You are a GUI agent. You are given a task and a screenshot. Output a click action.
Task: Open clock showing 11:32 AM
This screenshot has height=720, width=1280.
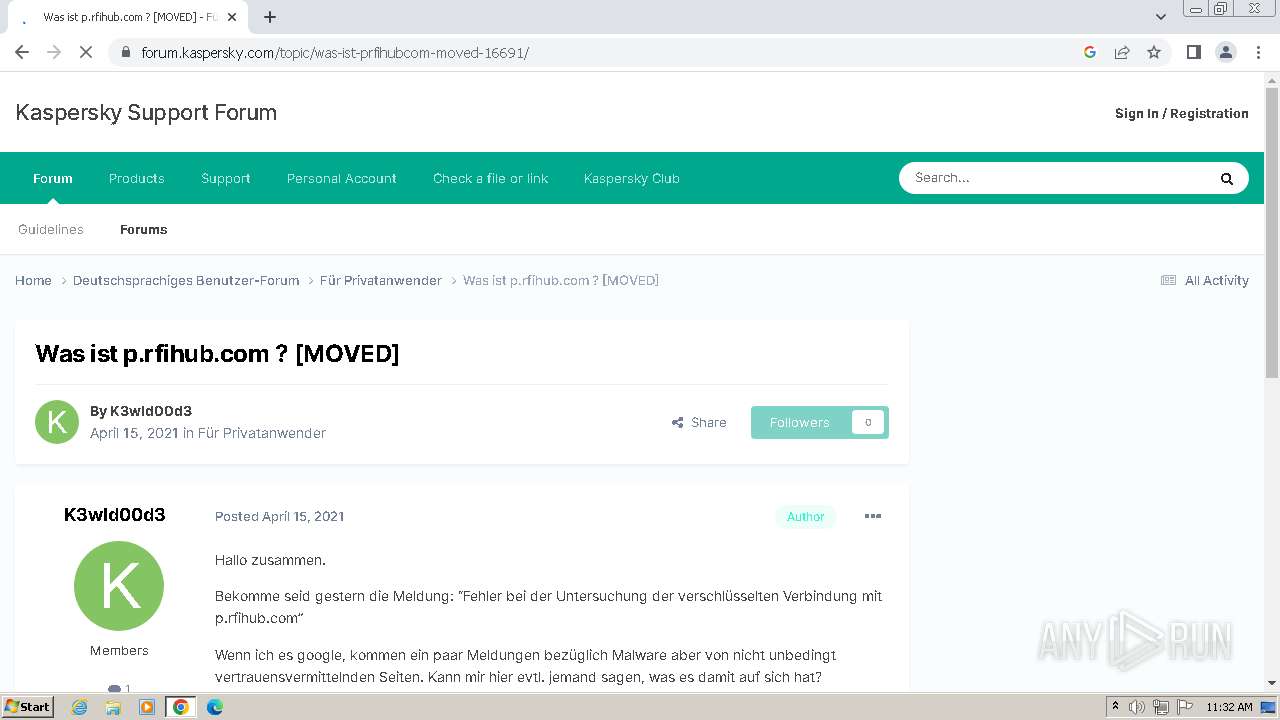(x=1229, y=707)
